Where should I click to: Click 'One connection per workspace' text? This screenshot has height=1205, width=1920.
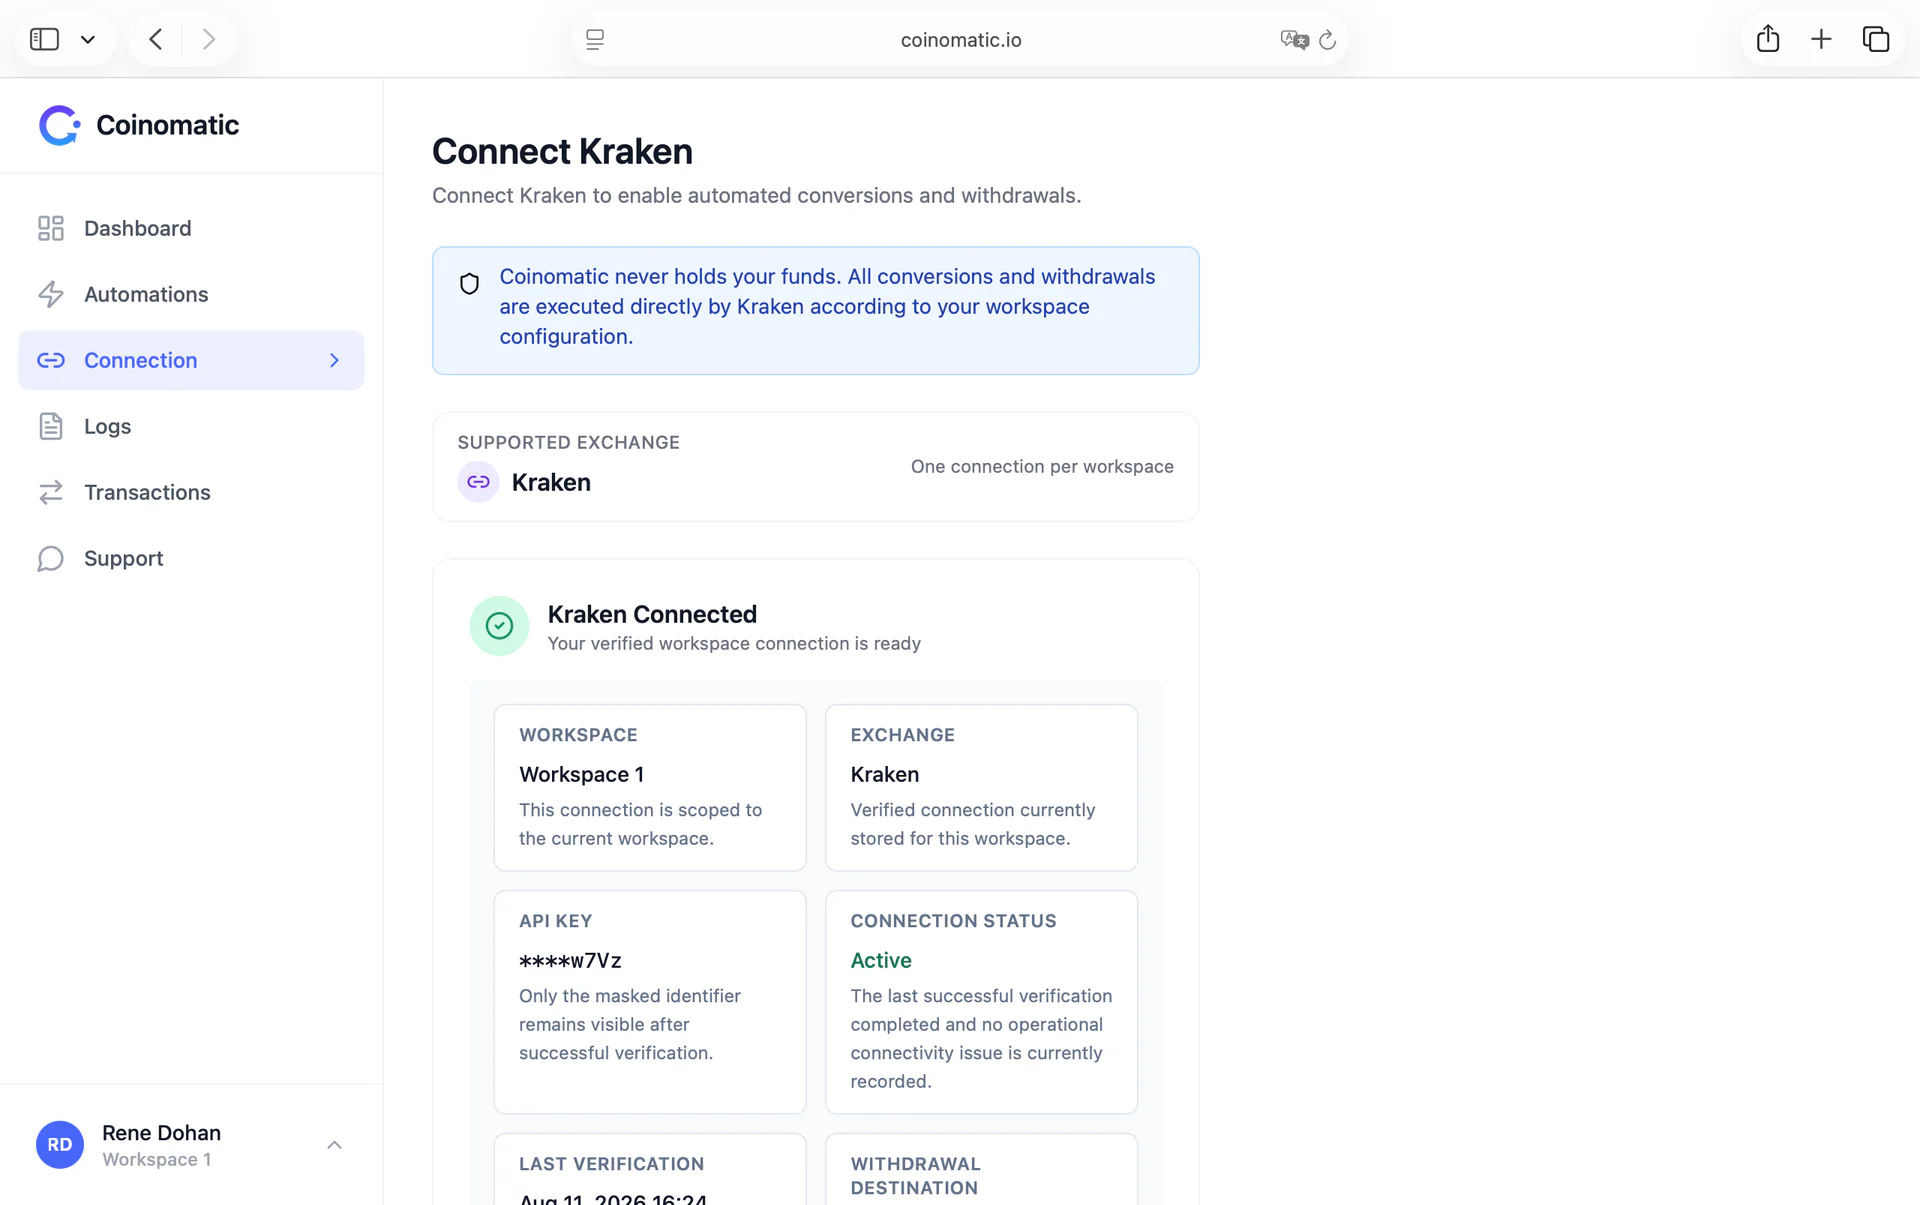pos(1042,466)
